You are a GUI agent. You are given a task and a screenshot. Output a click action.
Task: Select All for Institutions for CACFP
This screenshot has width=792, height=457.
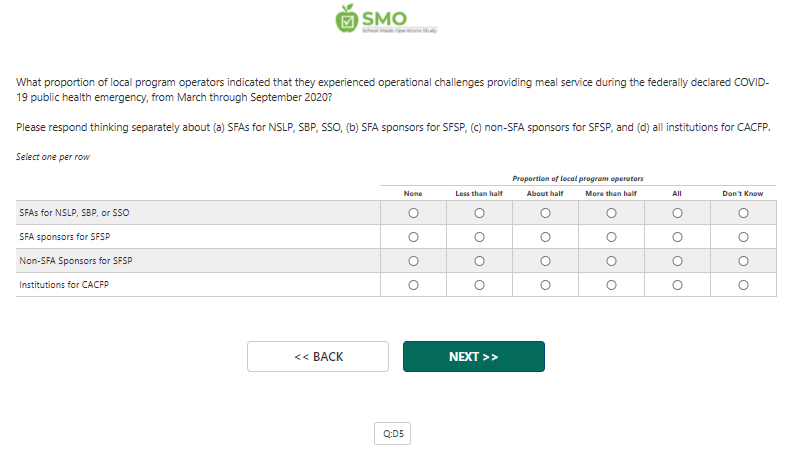tap(677, 285)
